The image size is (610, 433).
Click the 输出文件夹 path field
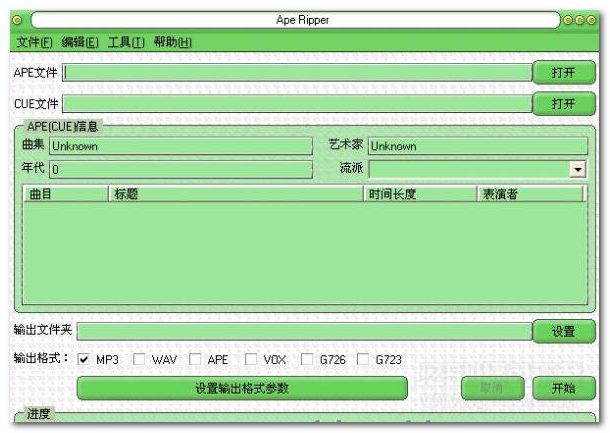(305, 331)
